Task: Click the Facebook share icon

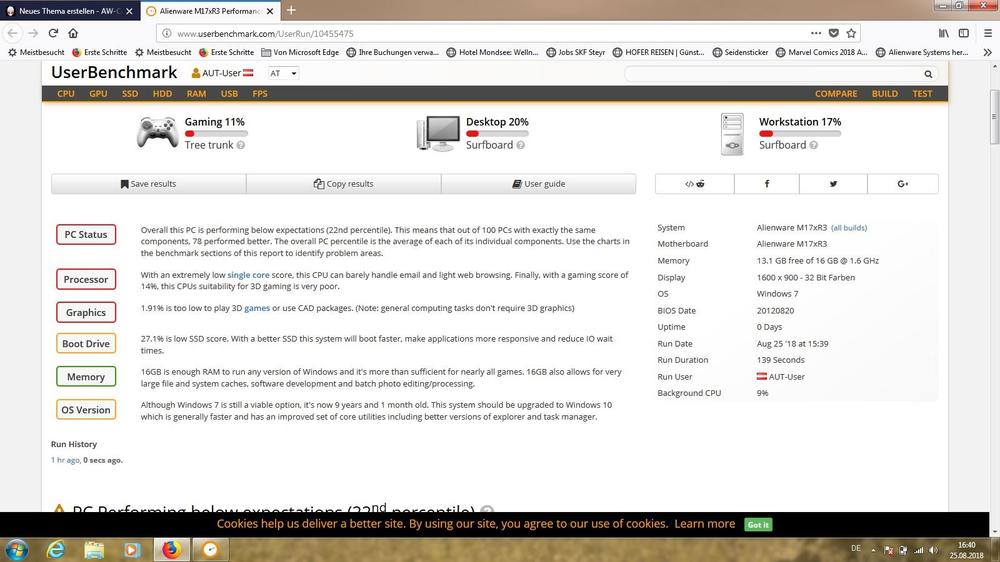Action: coord(767,184)
